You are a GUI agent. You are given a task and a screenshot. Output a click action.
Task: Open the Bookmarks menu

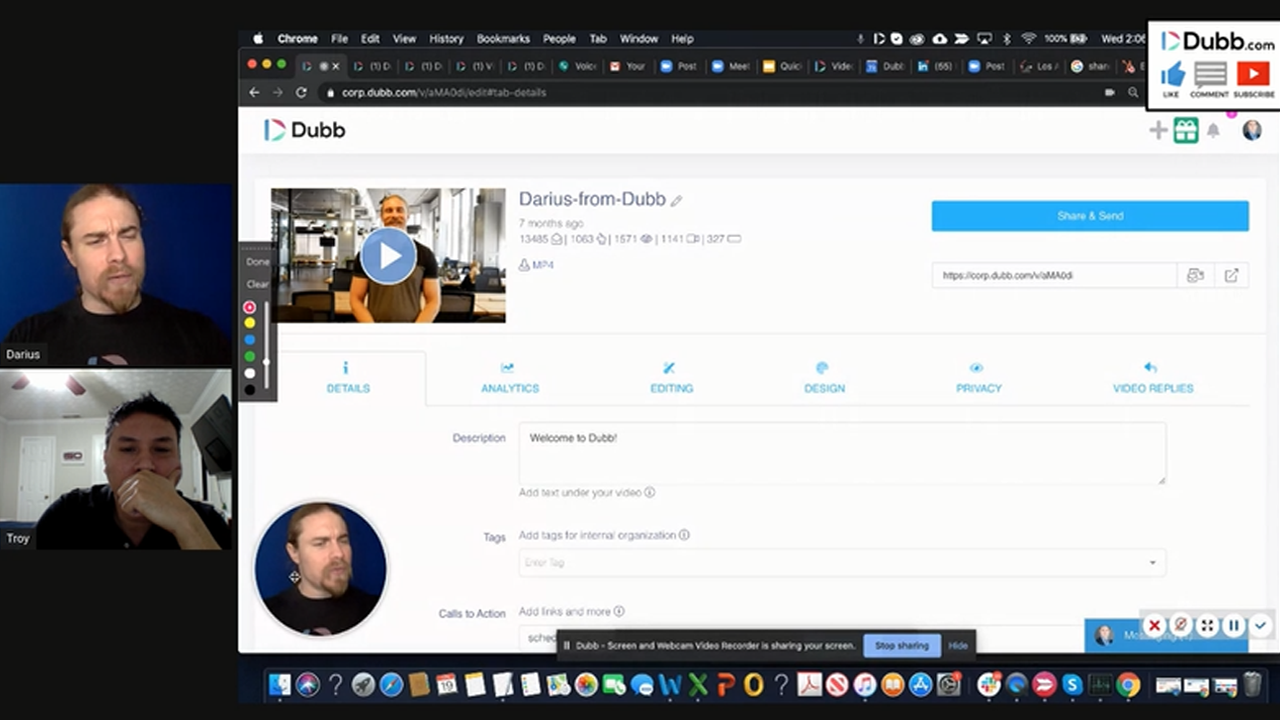pos(503,39)
